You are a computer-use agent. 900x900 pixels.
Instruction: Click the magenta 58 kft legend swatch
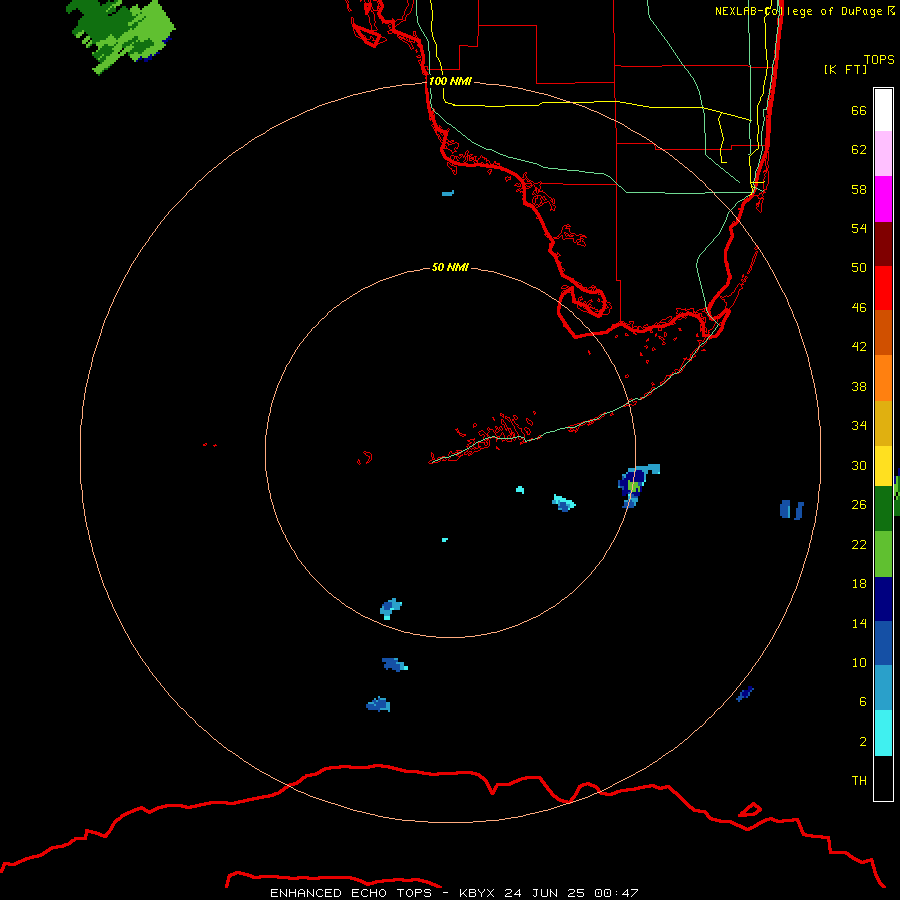(883, 199)
